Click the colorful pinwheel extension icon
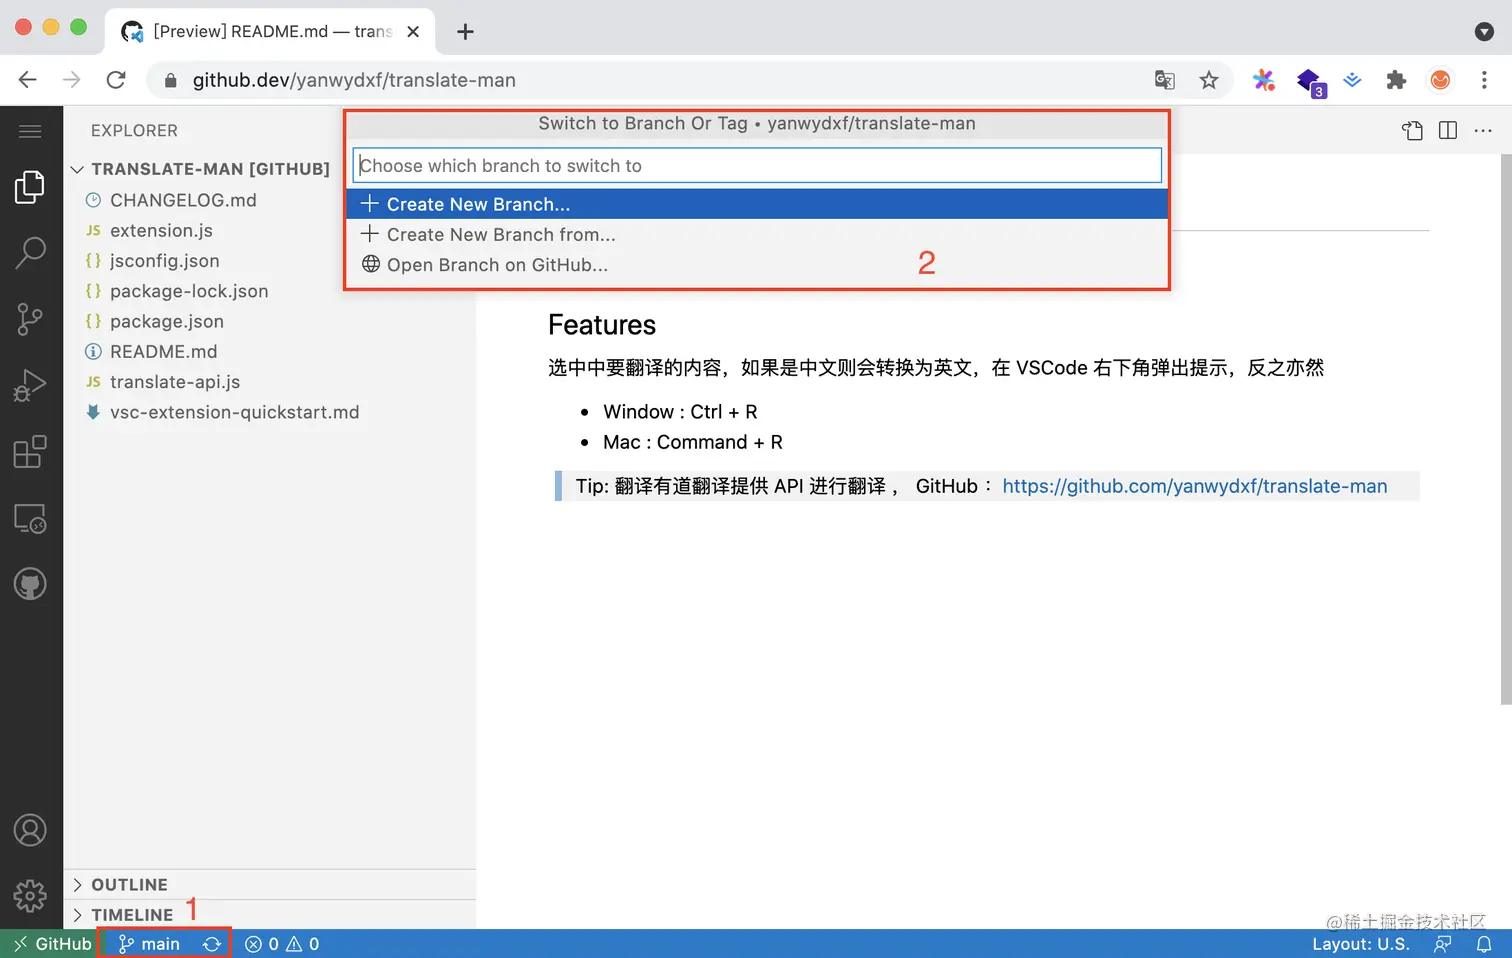Viewport: 1512px width, 958px height. [x=1264, y=80]
